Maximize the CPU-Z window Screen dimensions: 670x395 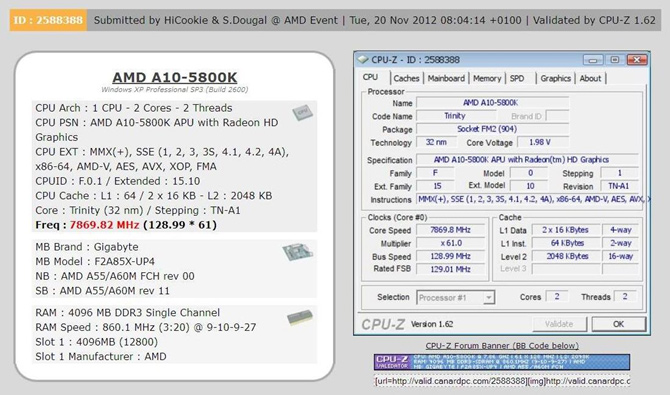[x=615, y=60]
